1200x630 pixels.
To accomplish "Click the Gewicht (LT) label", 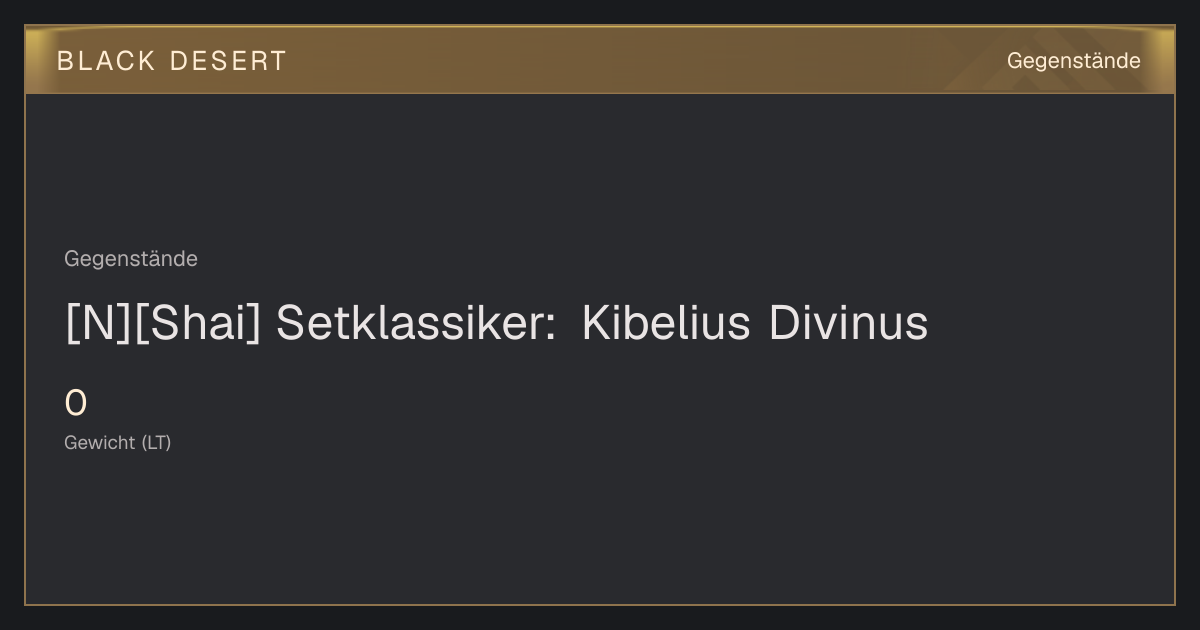I will (118, 443).
